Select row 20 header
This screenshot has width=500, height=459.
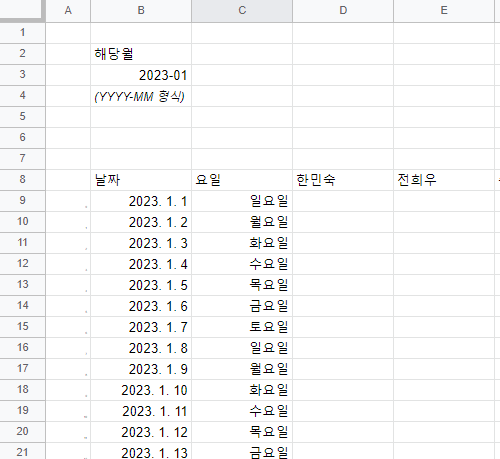[22, 432]
